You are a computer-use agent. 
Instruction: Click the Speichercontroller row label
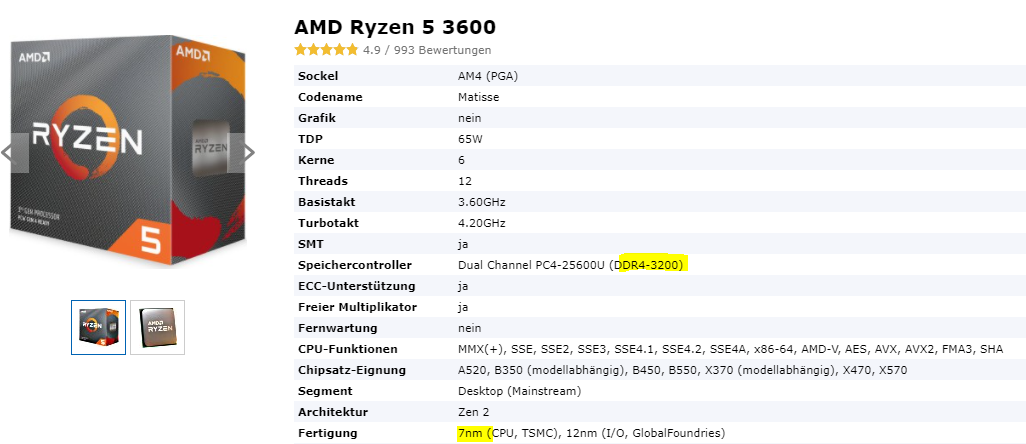coord(355,265)
